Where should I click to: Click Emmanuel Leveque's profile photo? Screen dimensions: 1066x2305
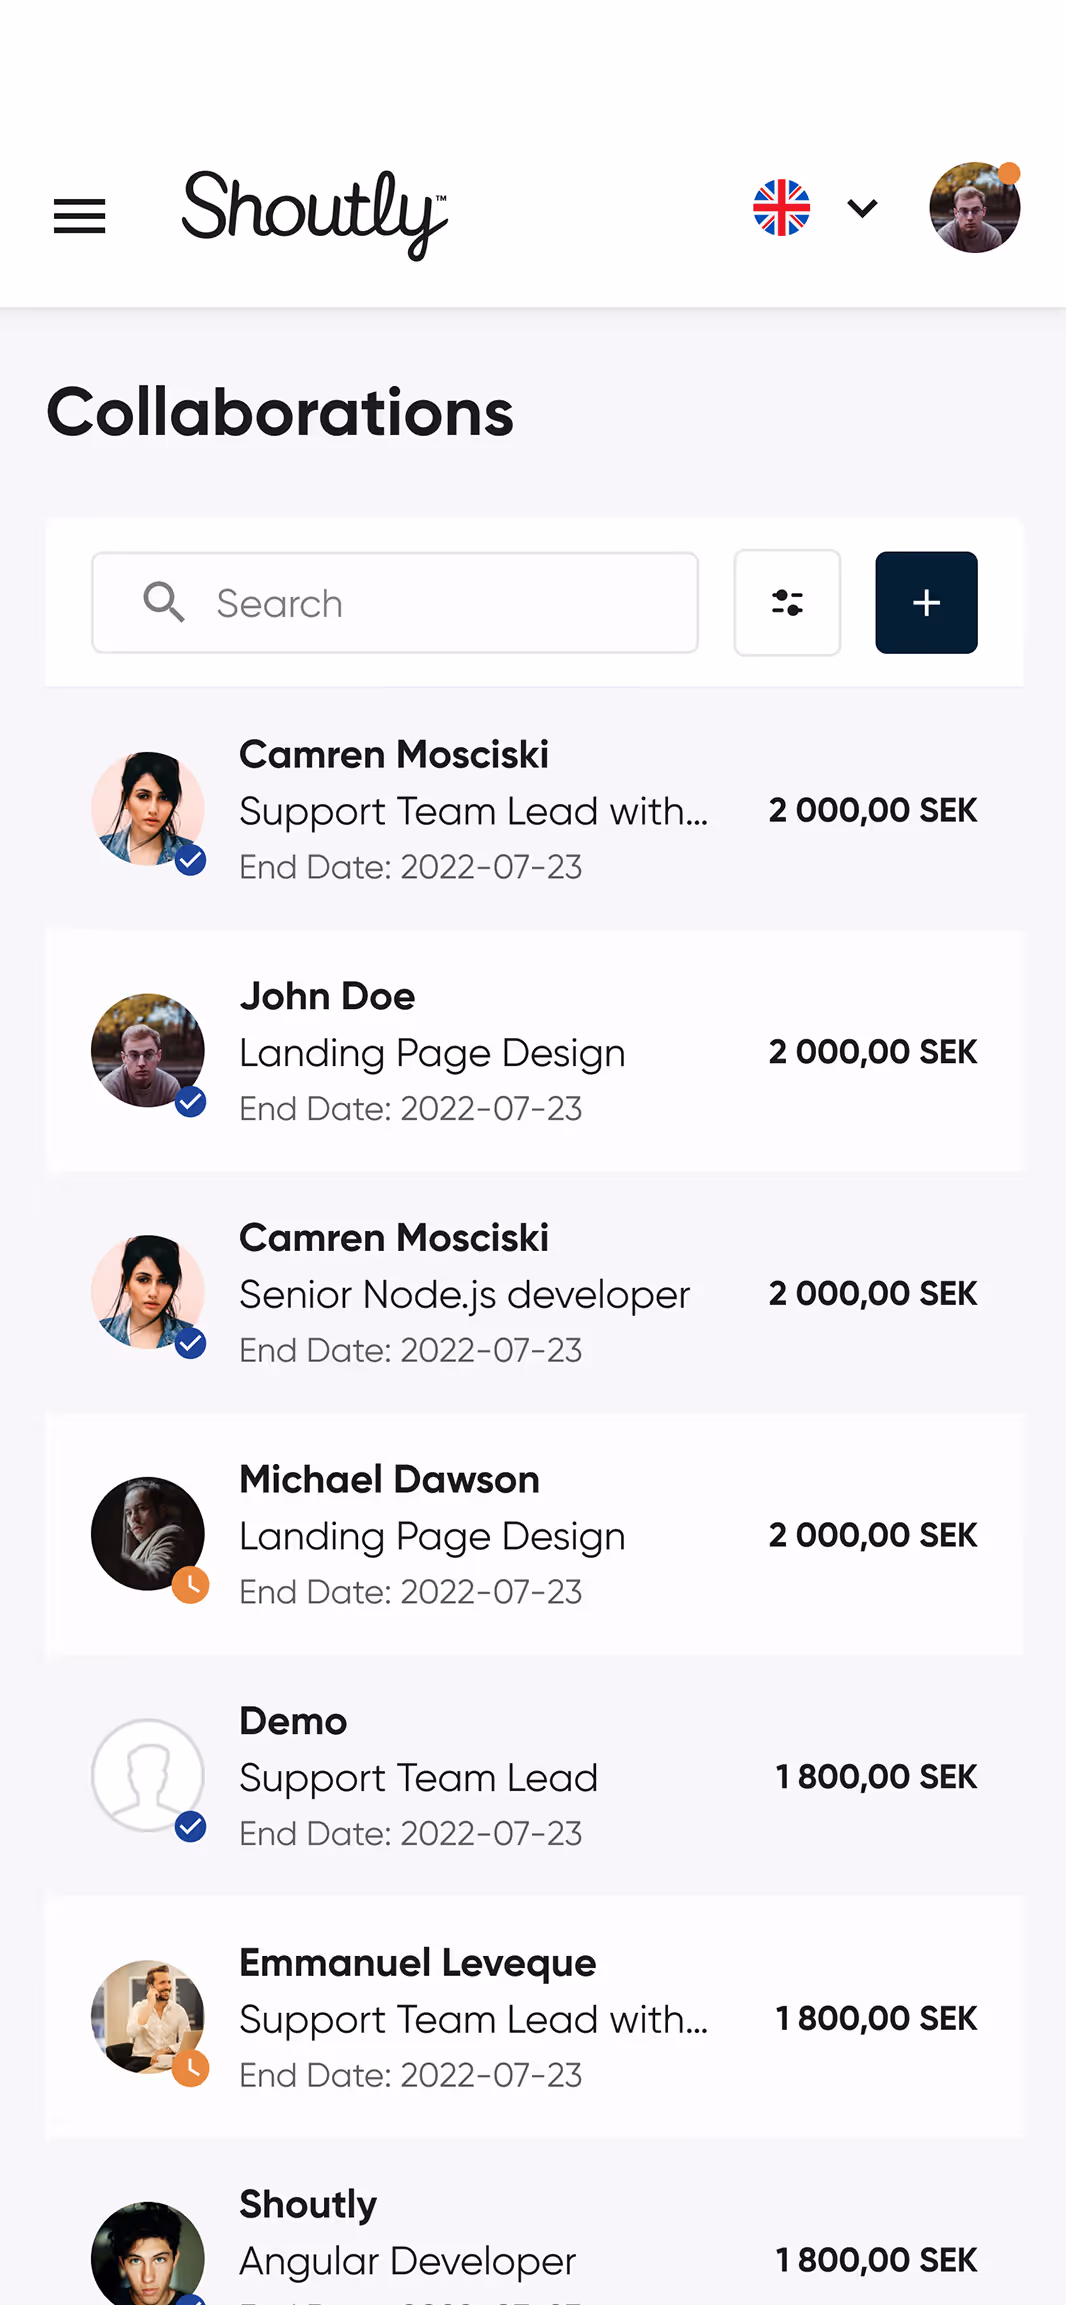click(x=148, y=2018)
